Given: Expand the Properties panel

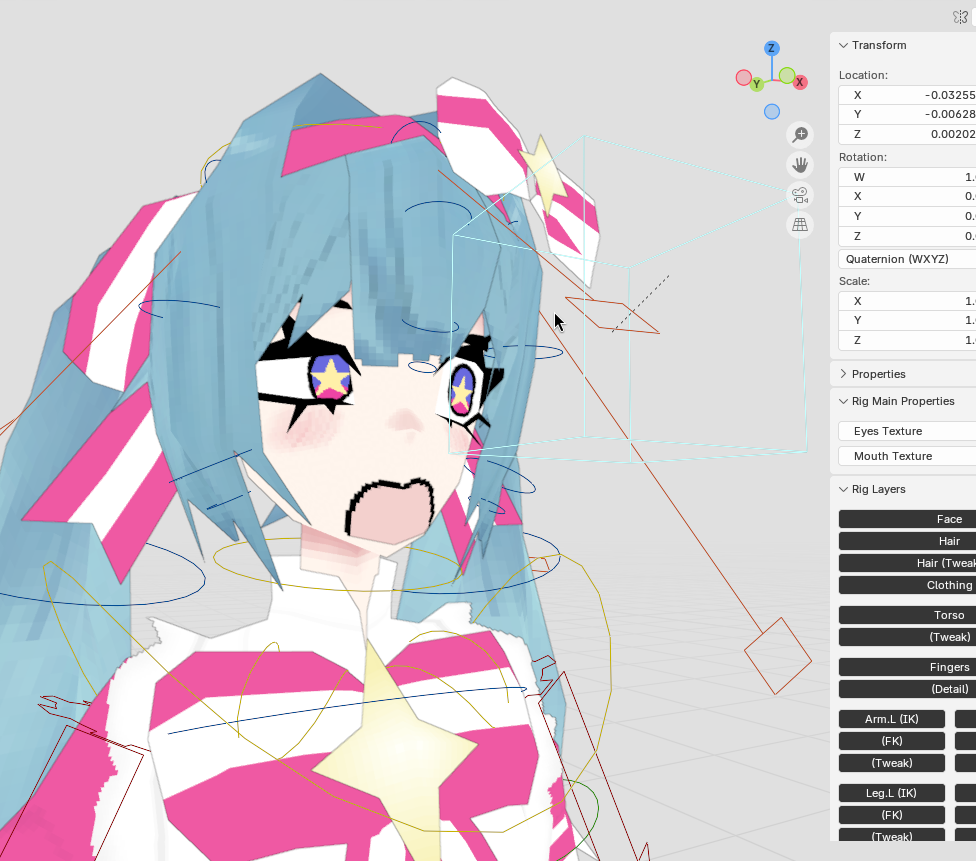Looking at the screenshot, I should [843, 374].
